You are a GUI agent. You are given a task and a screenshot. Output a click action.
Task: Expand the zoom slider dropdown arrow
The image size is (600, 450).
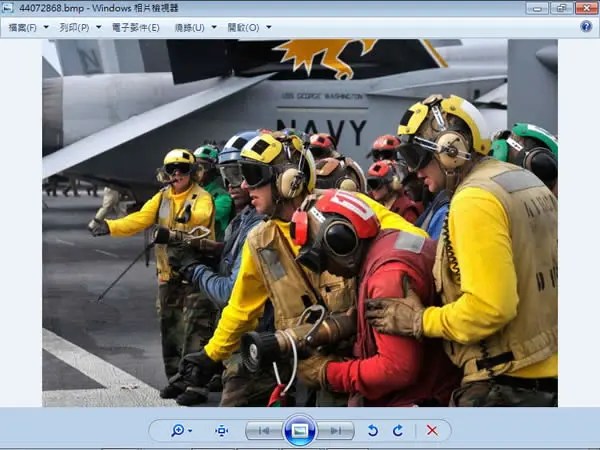click(190, 431)
